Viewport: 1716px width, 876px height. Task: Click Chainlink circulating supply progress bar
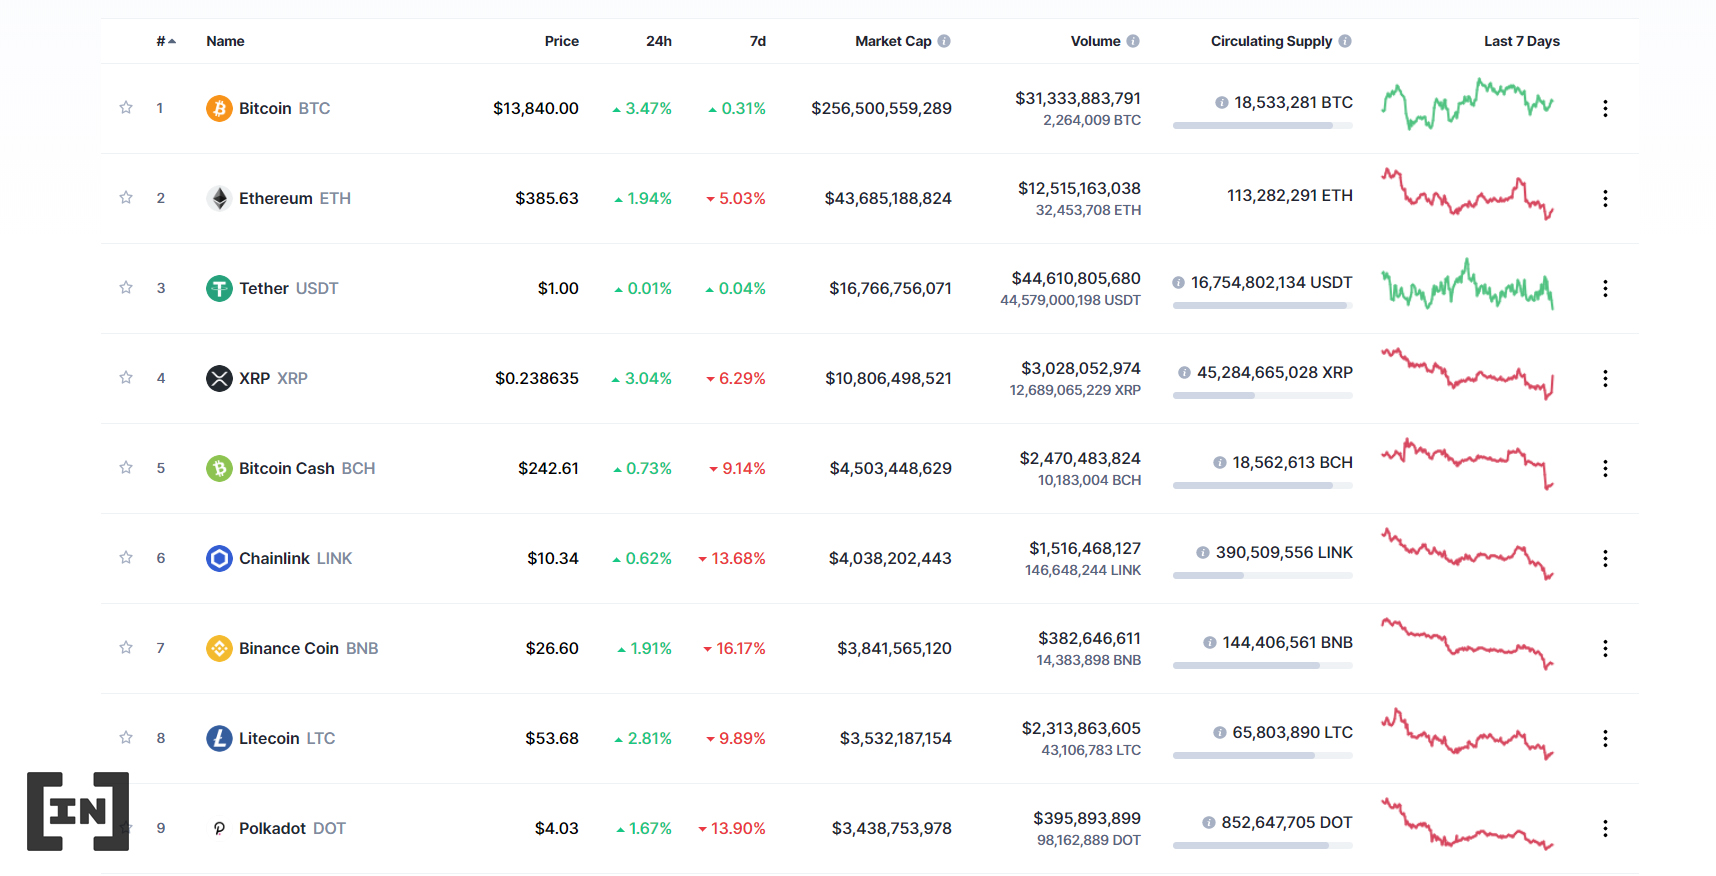[x=1263, y=575]
